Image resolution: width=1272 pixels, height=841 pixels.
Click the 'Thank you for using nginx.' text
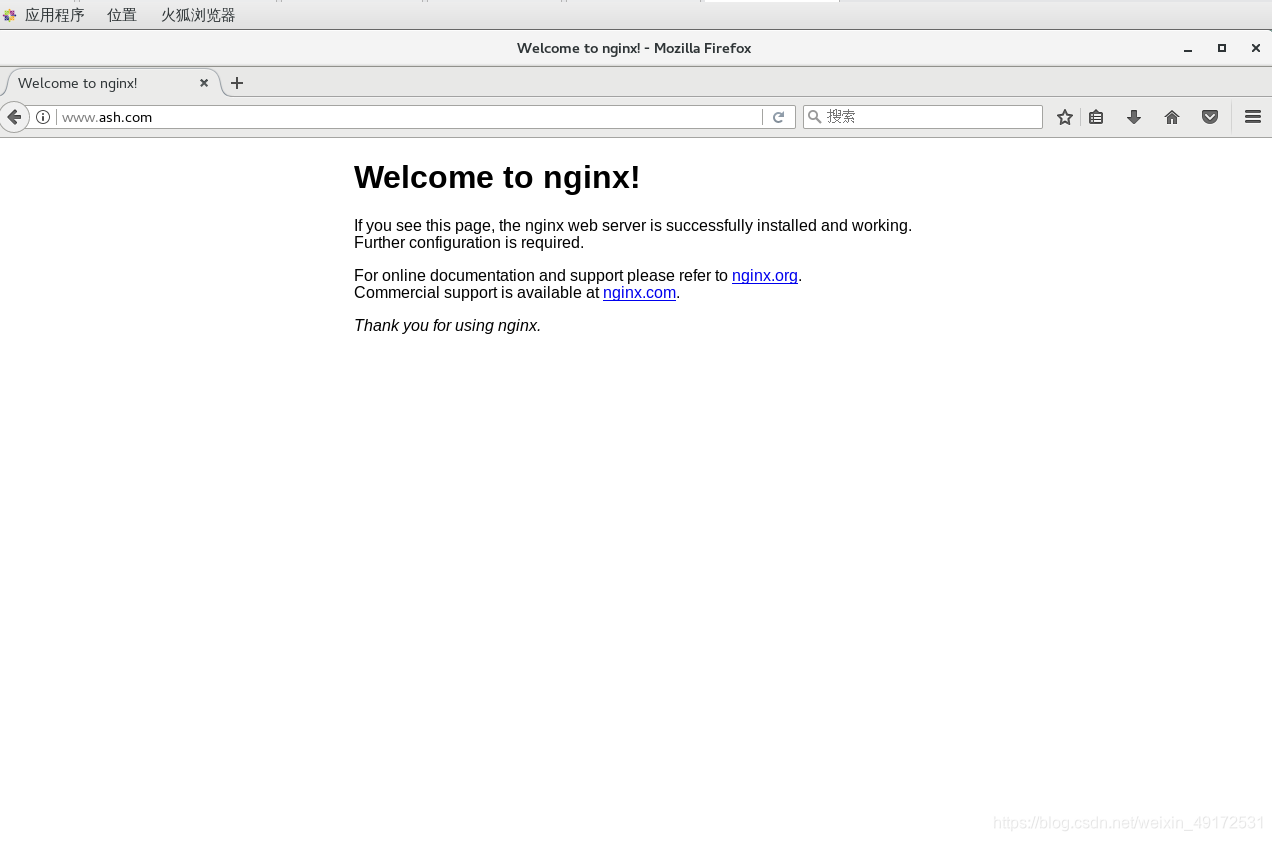point(448,326)
